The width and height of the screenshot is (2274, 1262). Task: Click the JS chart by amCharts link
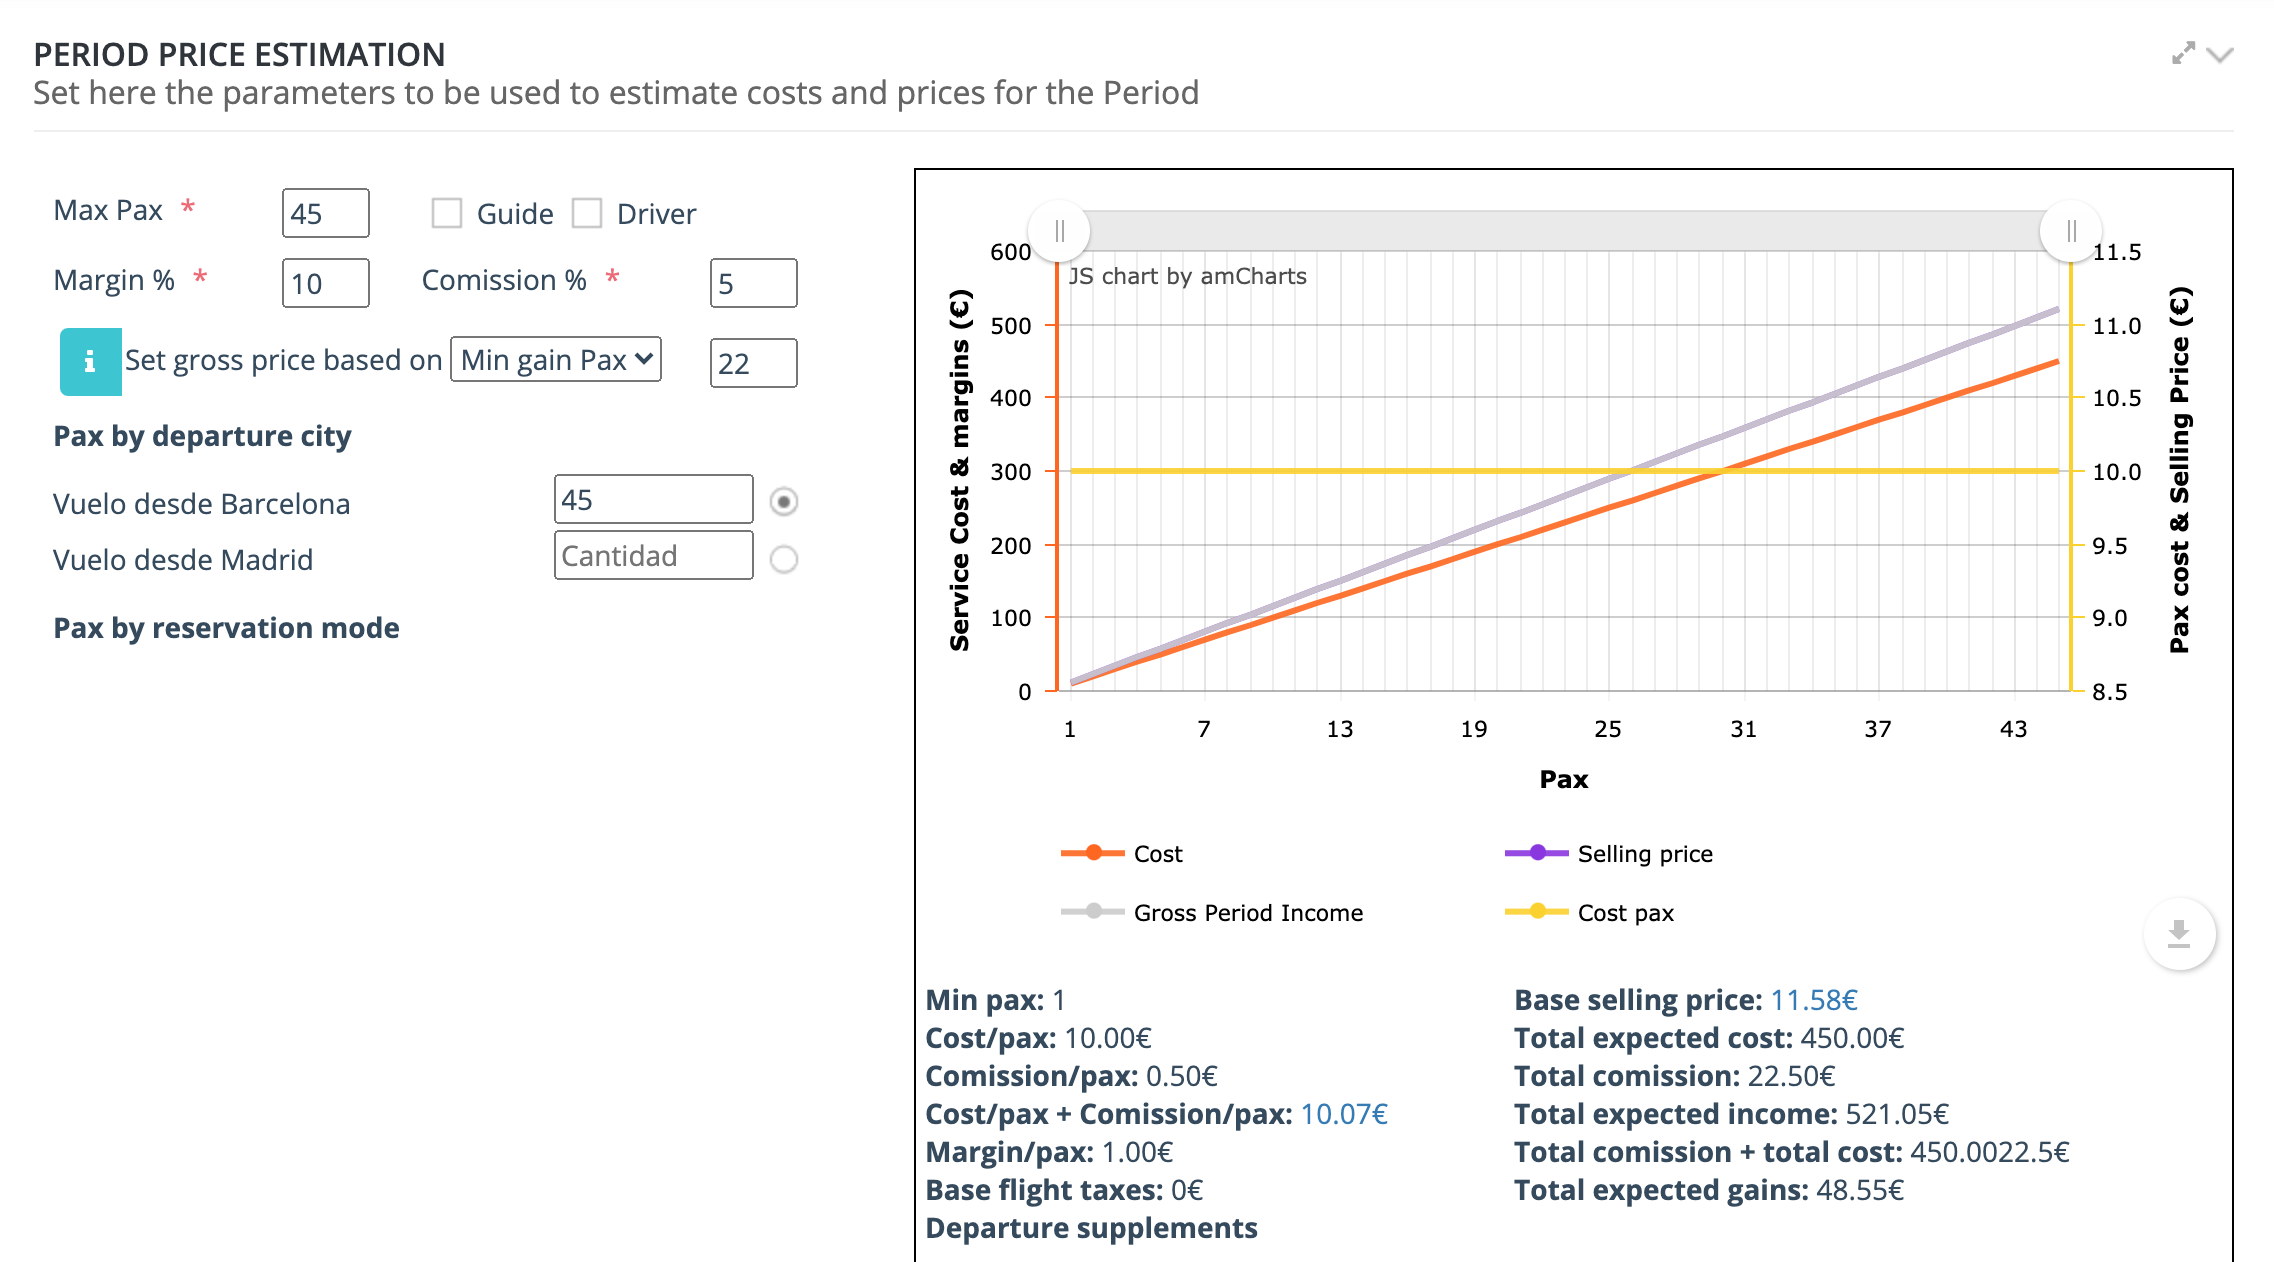point(1187,276)
